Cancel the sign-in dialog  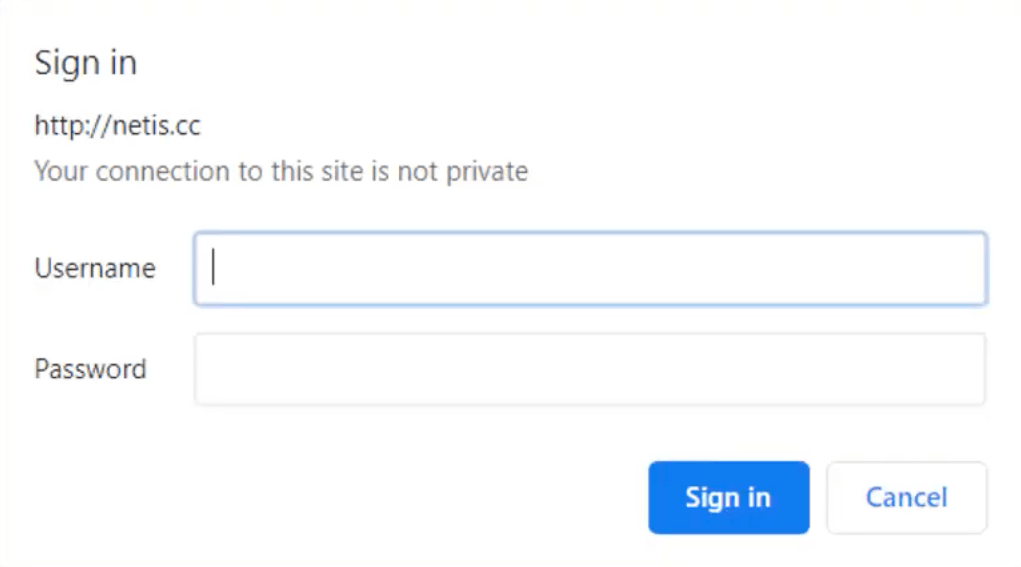coord(906,497)
